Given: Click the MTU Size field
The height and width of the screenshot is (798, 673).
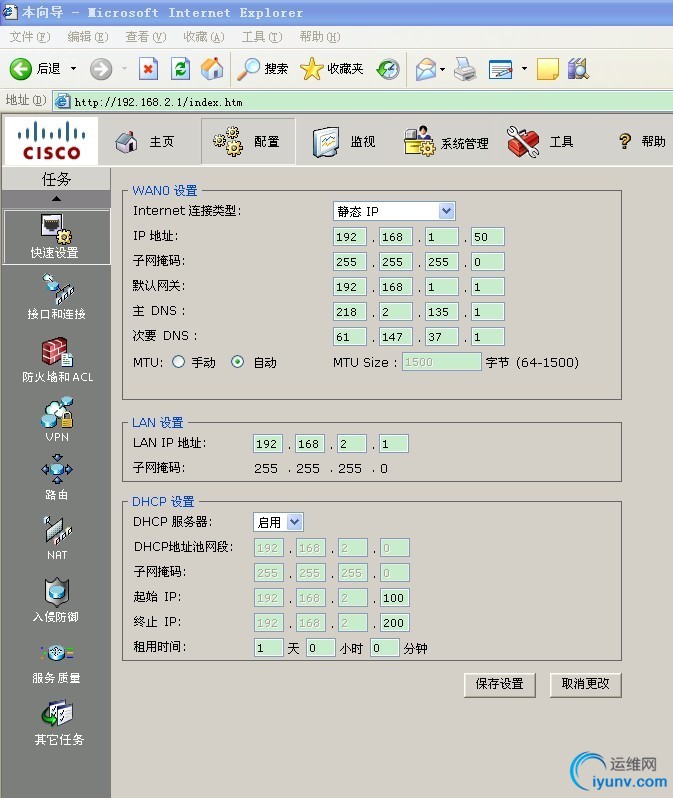Looking at the screenshot, I should pos(441,362).
